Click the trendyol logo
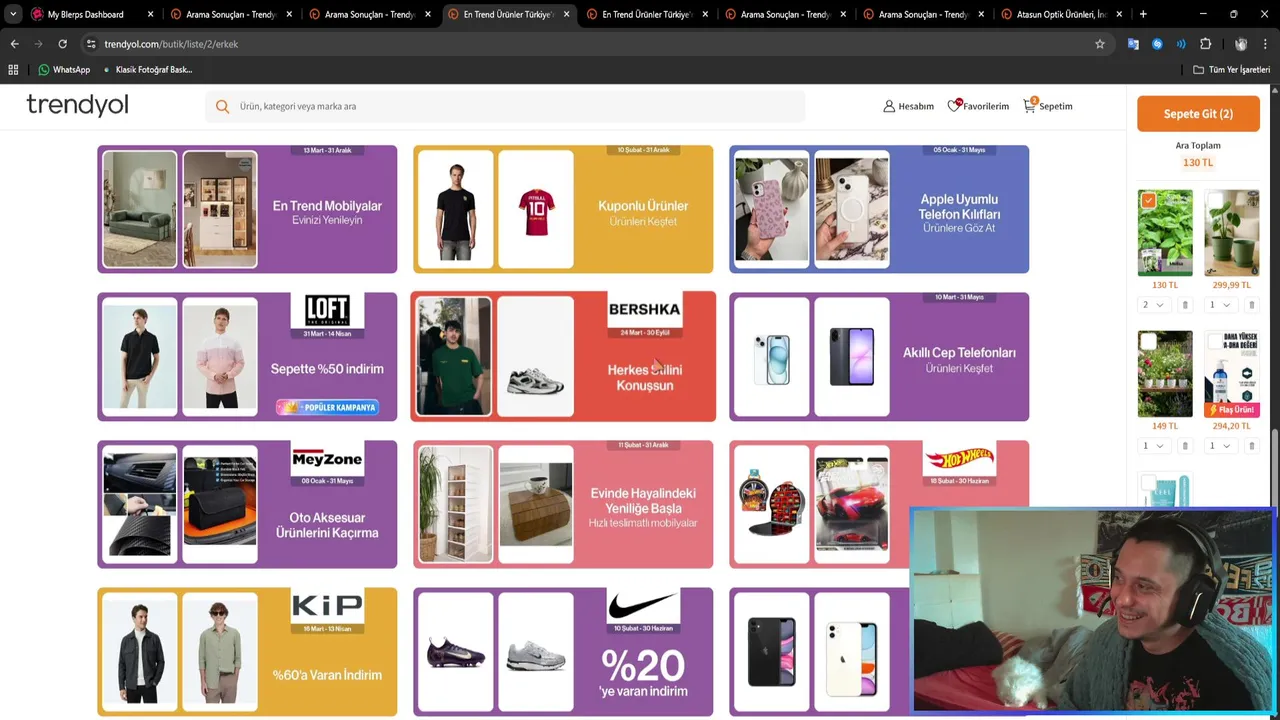This screenshot has width=1280, height=720. 77,105
